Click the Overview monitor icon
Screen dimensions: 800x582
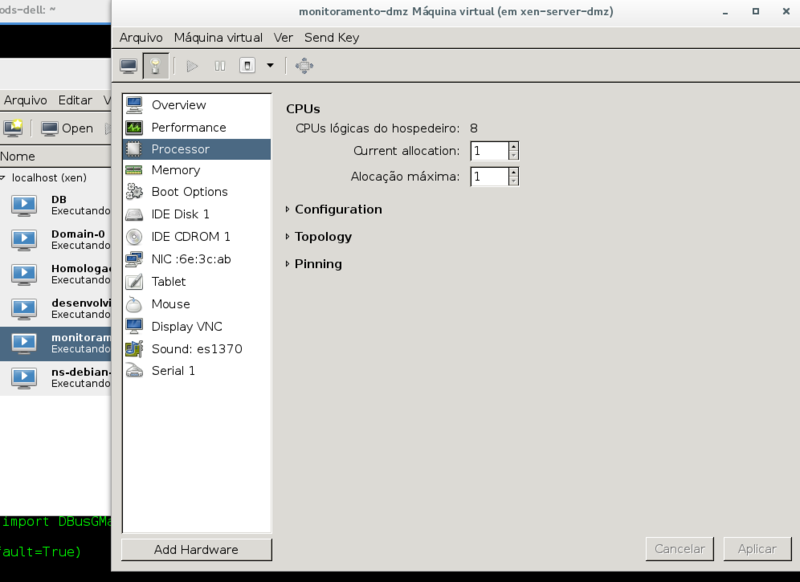134,105
